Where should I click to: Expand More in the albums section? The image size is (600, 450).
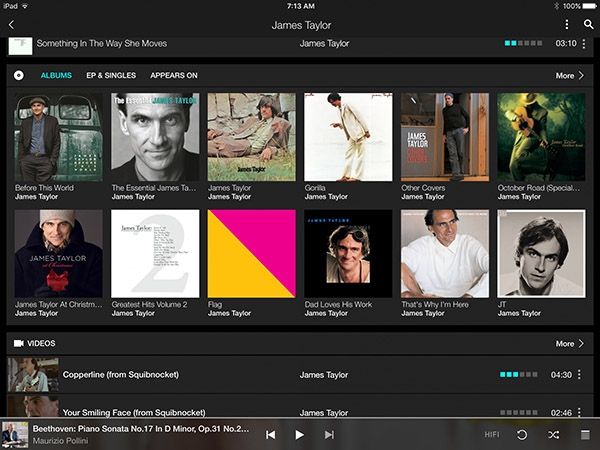coord(570,75)
